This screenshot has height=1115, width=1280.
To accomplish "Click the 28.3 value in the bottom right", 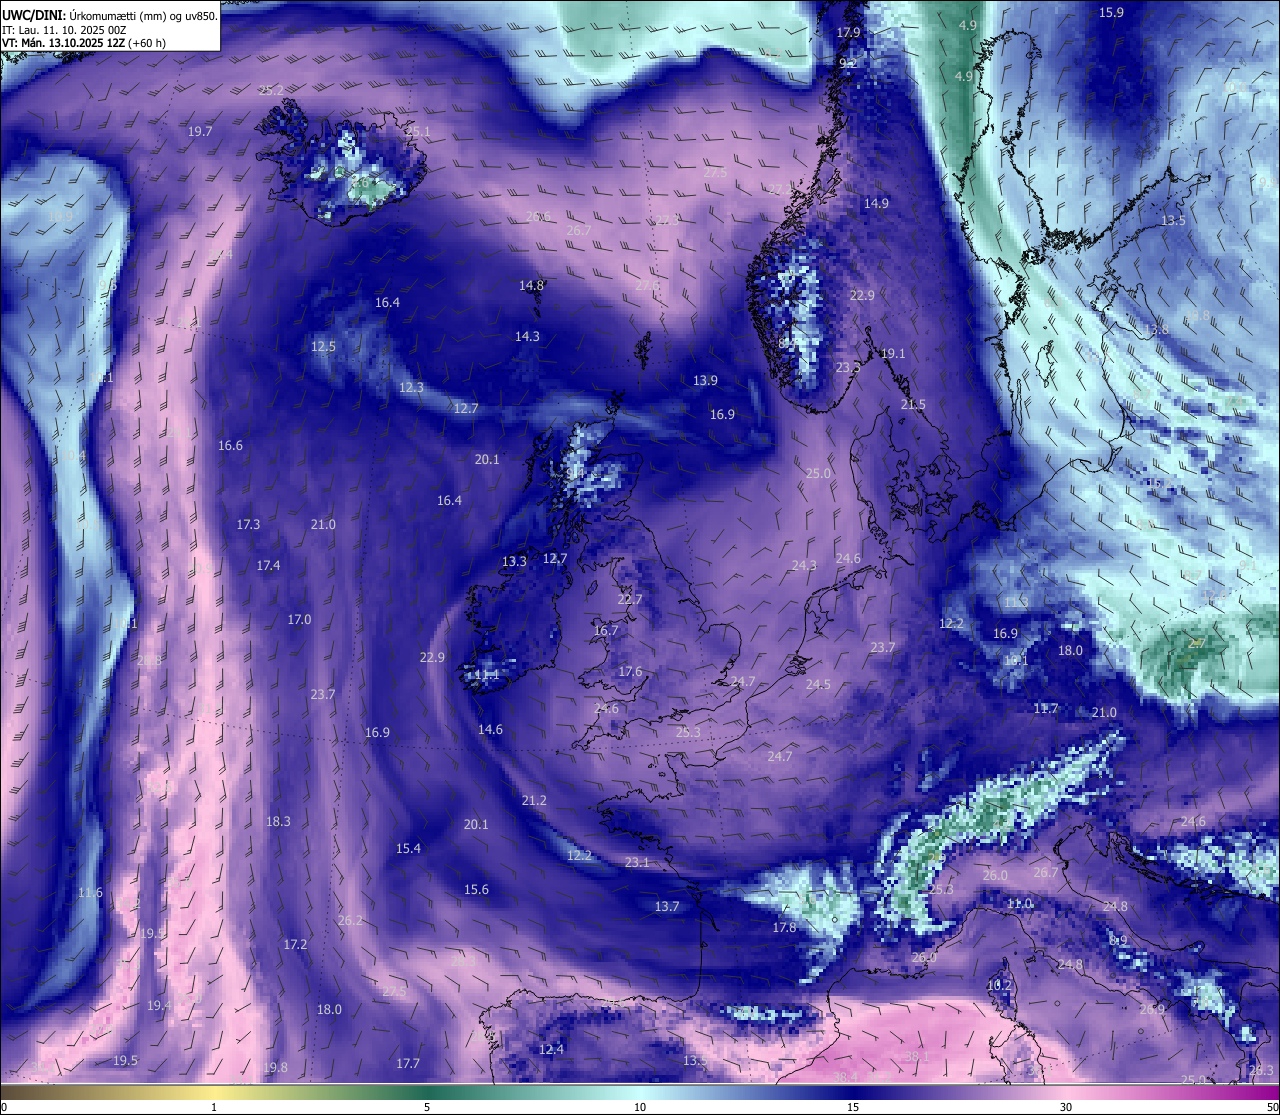I will [1261, 1070].
